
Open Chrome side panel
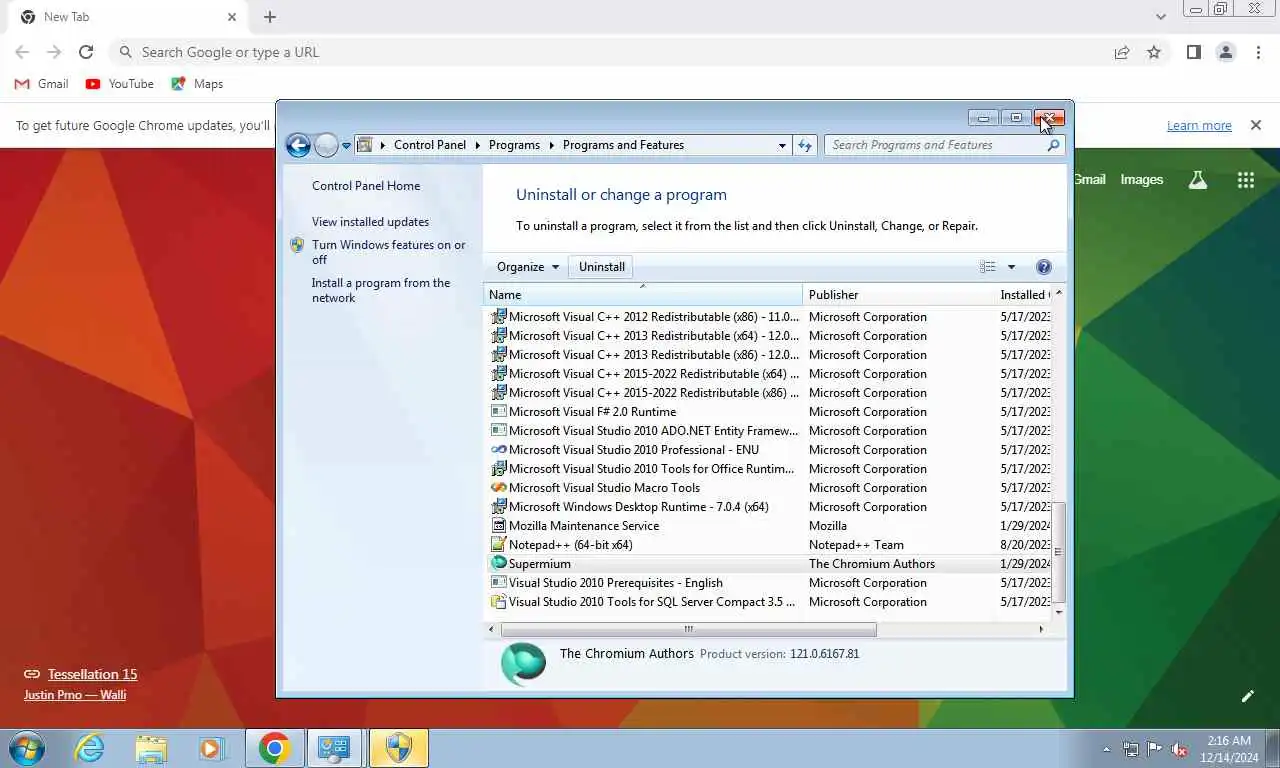[x=1193, y=52]
